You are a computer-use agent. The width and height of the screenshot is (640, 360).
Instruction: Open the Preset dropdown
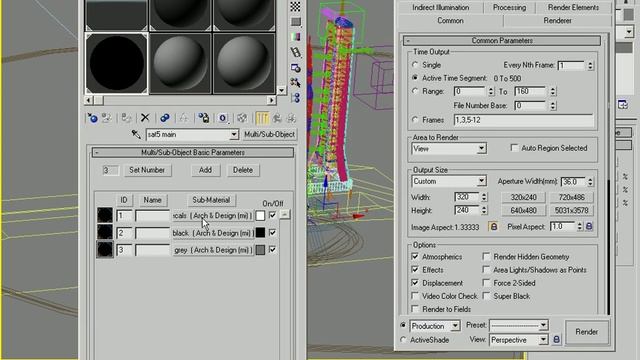click(543, 325)
